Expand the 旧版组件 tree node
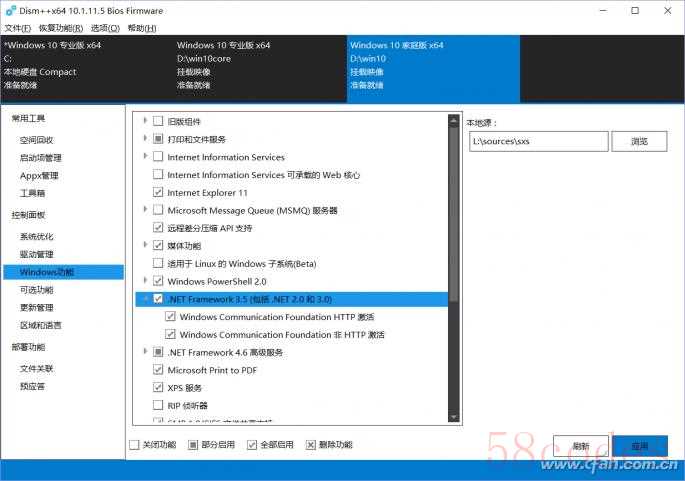Viewport: 685px width, 481px height. pyautogui.click(x=145, y=120)
